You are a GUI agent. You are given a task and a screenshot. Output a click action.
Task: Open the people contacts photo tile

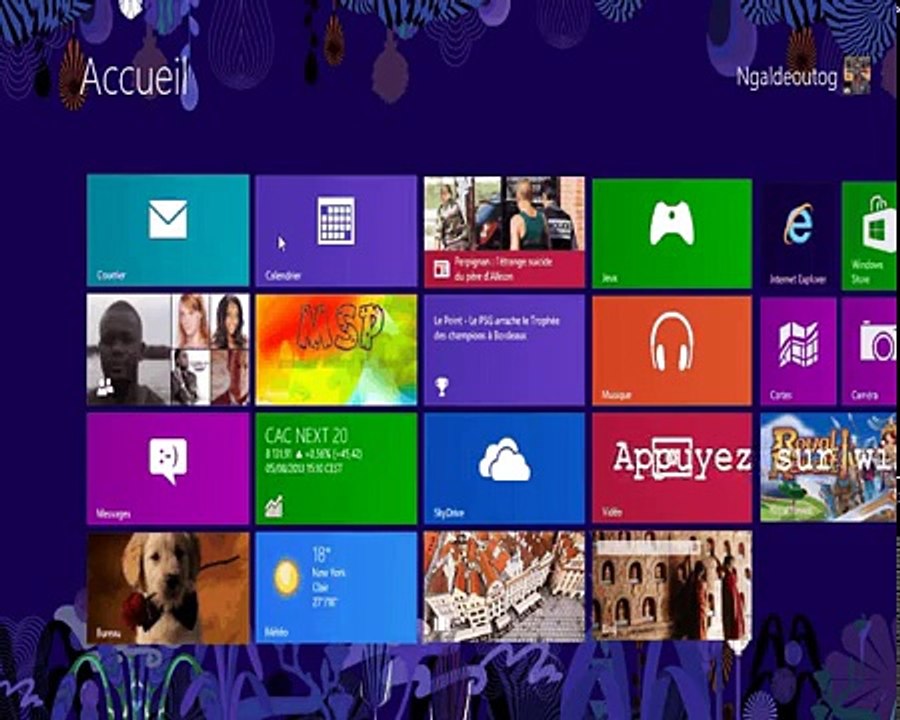pyautogui.click(x=168, y=350)
